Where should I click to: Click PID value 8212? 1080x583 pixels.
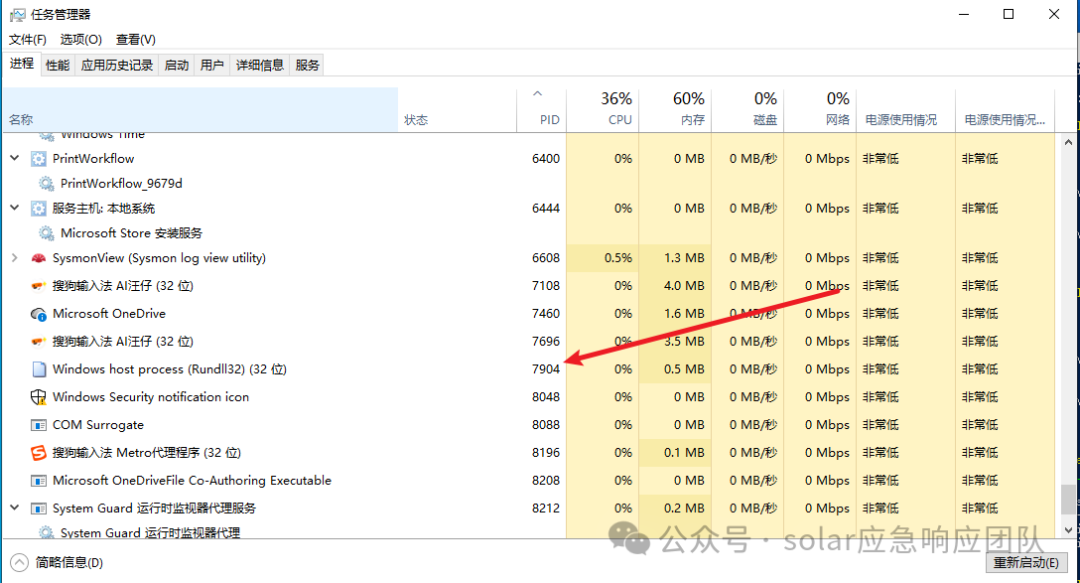[x=546, y=509]
